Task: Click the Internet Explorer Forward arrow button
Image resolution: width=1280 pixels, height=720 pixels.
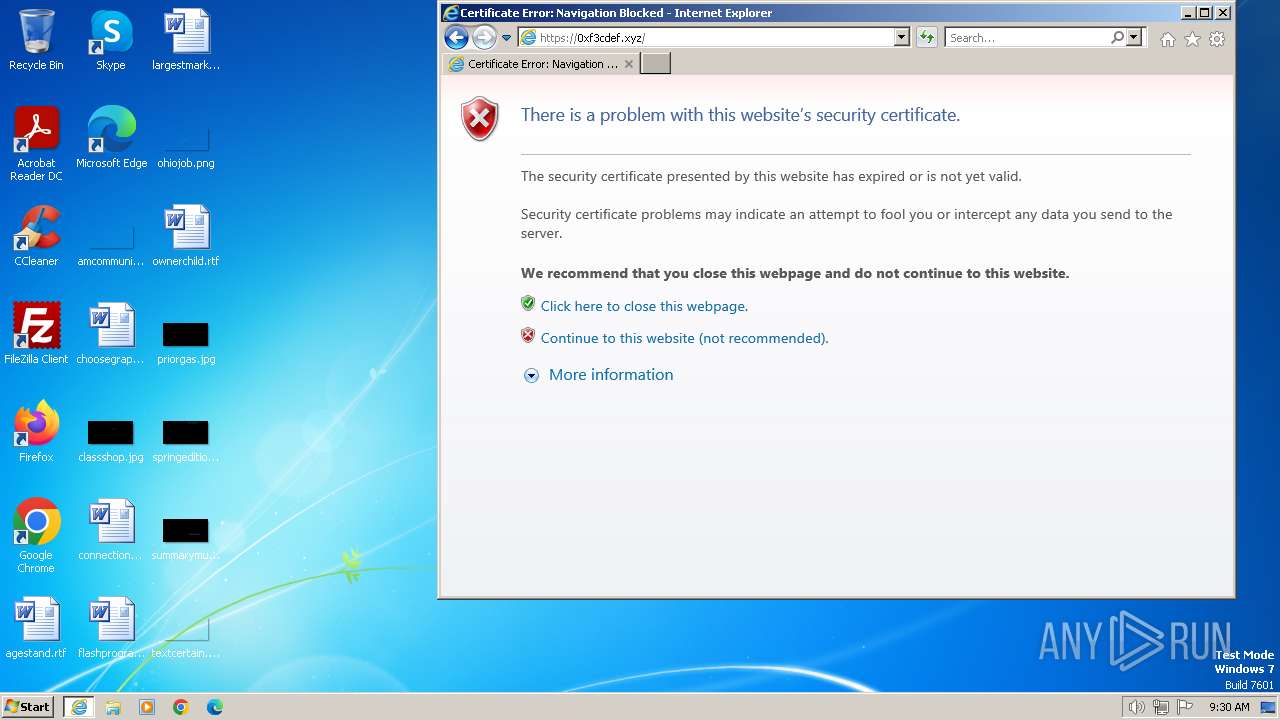Action: [x=484, y=38]
